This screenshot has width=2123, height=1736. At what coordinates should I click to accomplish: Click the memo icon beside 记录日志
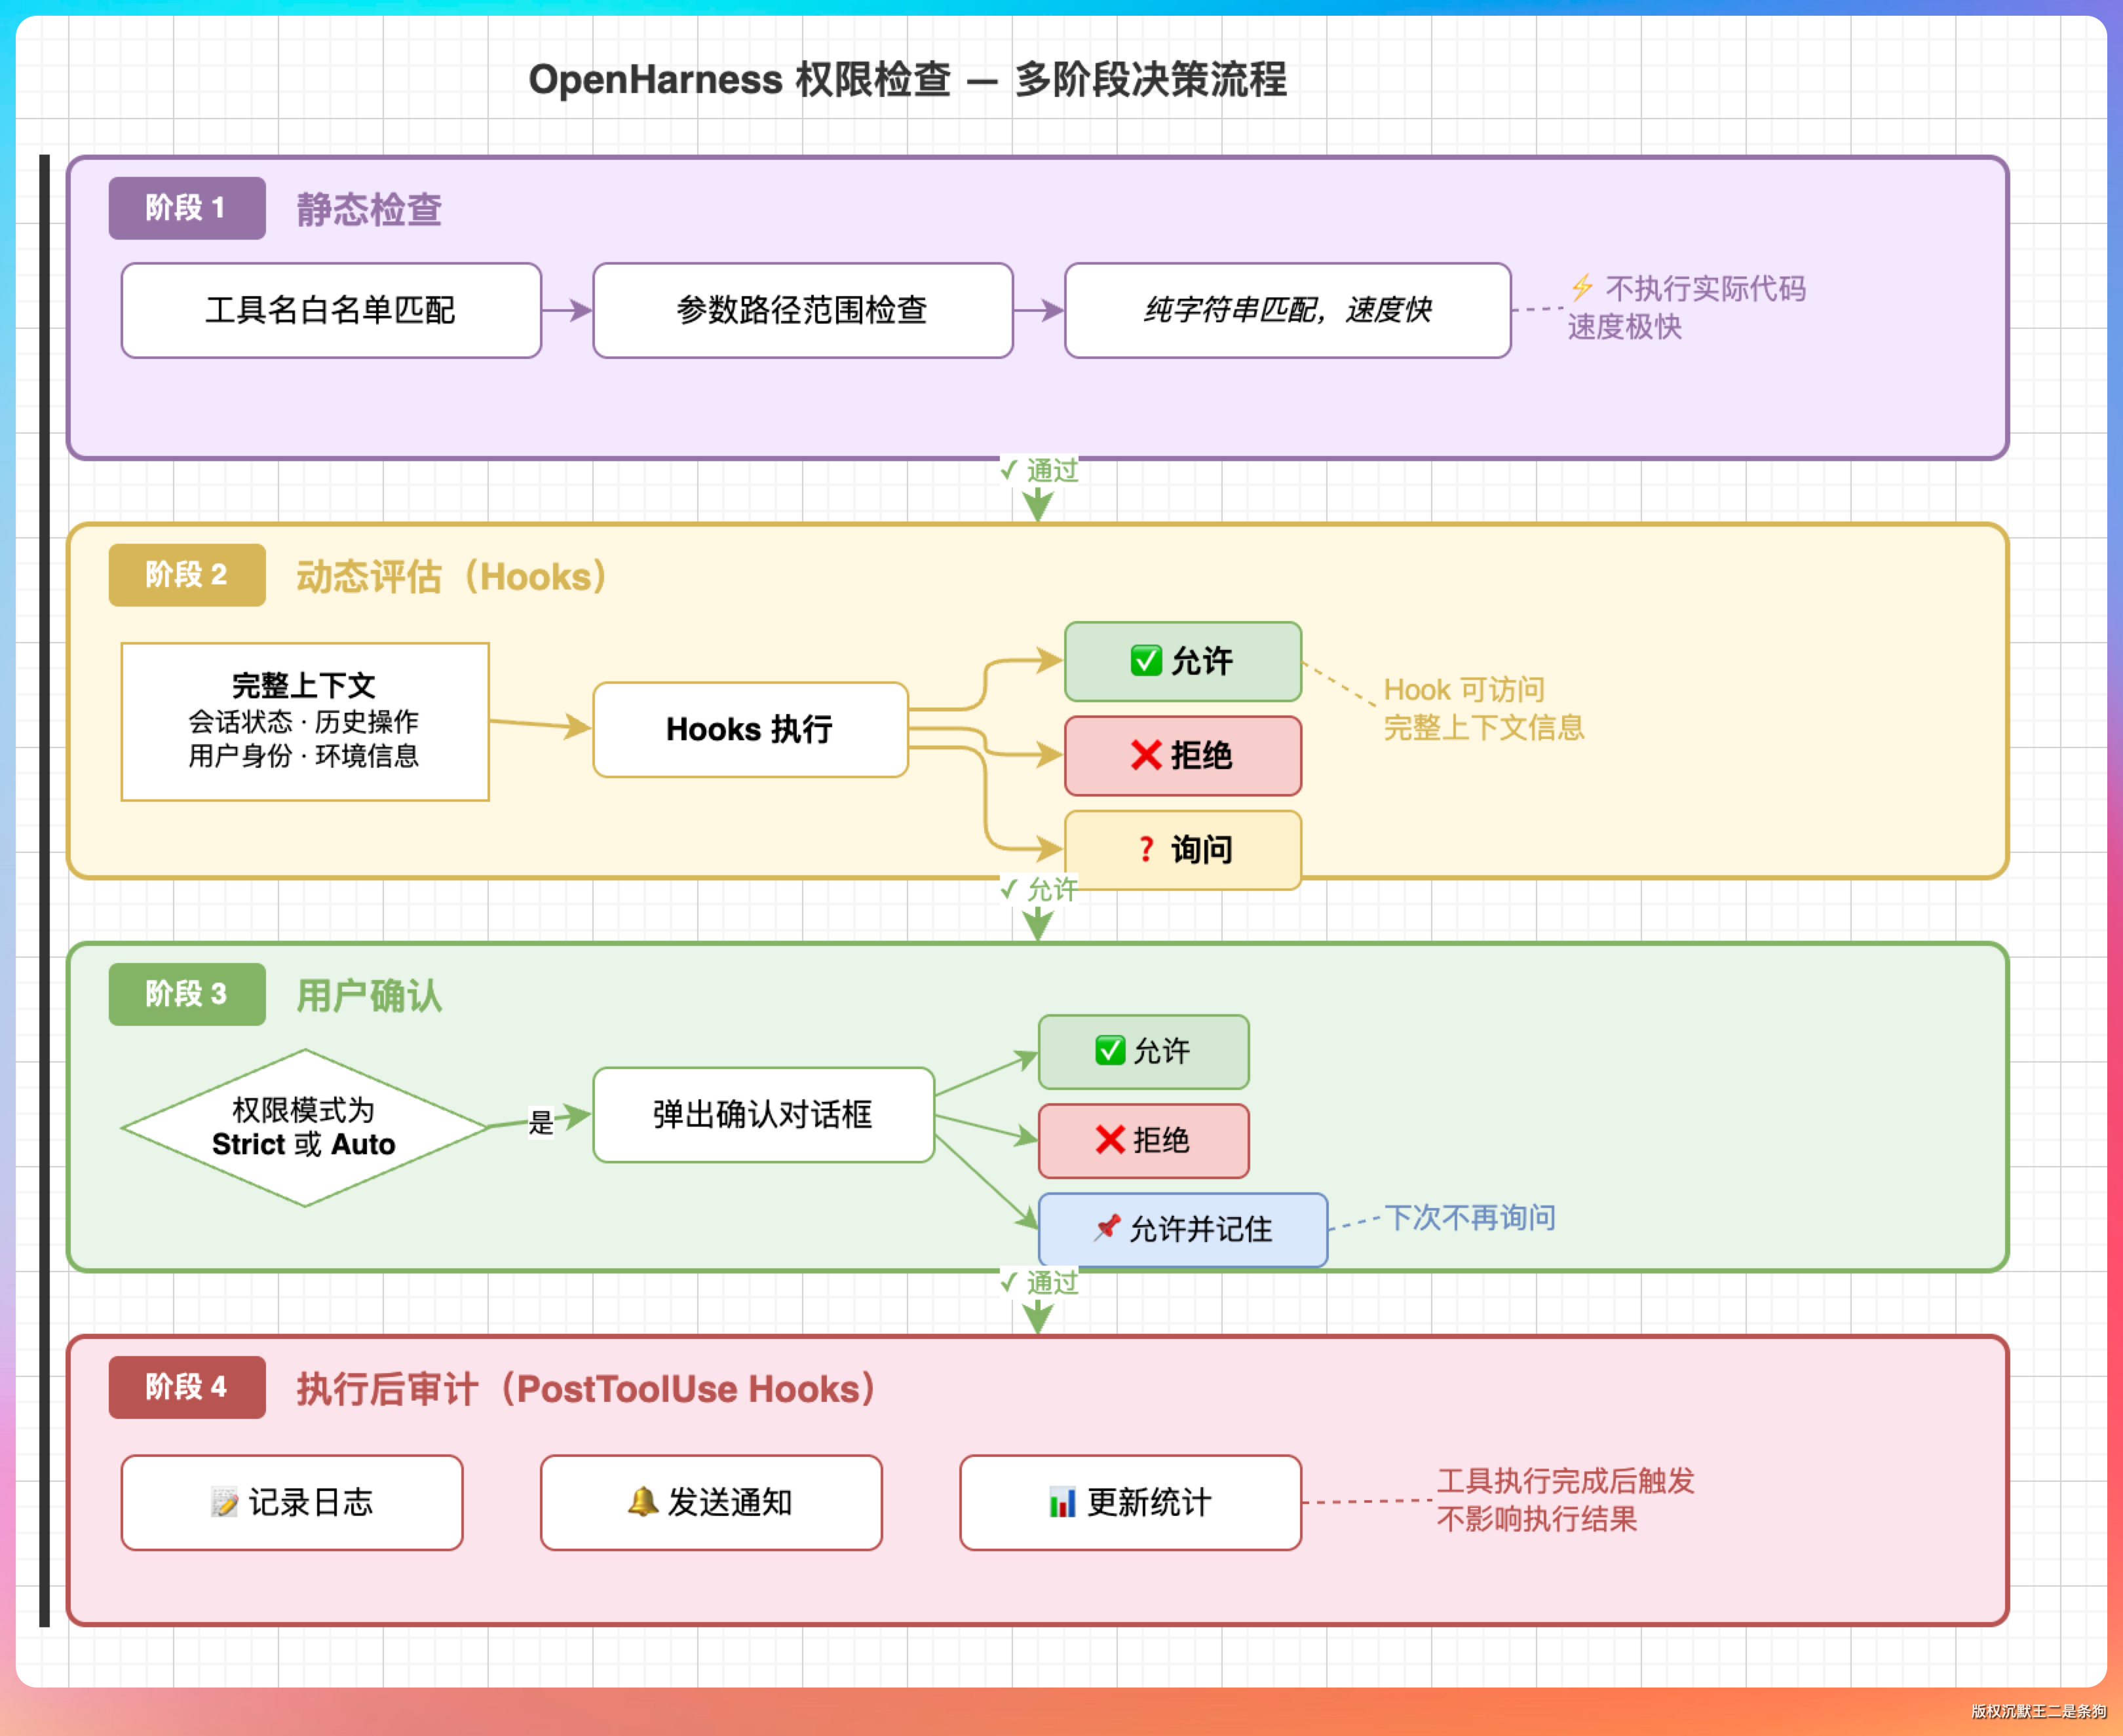tap(225, 1501)
